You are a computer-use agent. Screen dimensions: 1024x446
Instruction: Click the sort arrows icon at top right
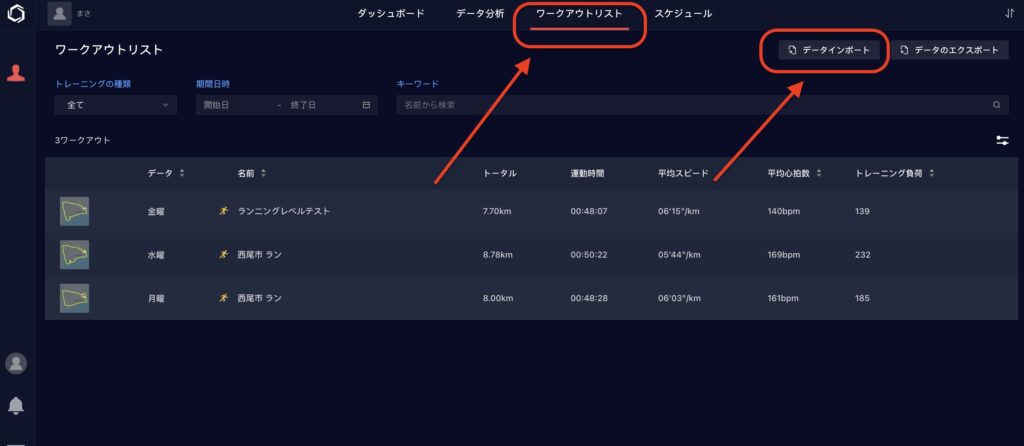click(x=1008, y=14)
